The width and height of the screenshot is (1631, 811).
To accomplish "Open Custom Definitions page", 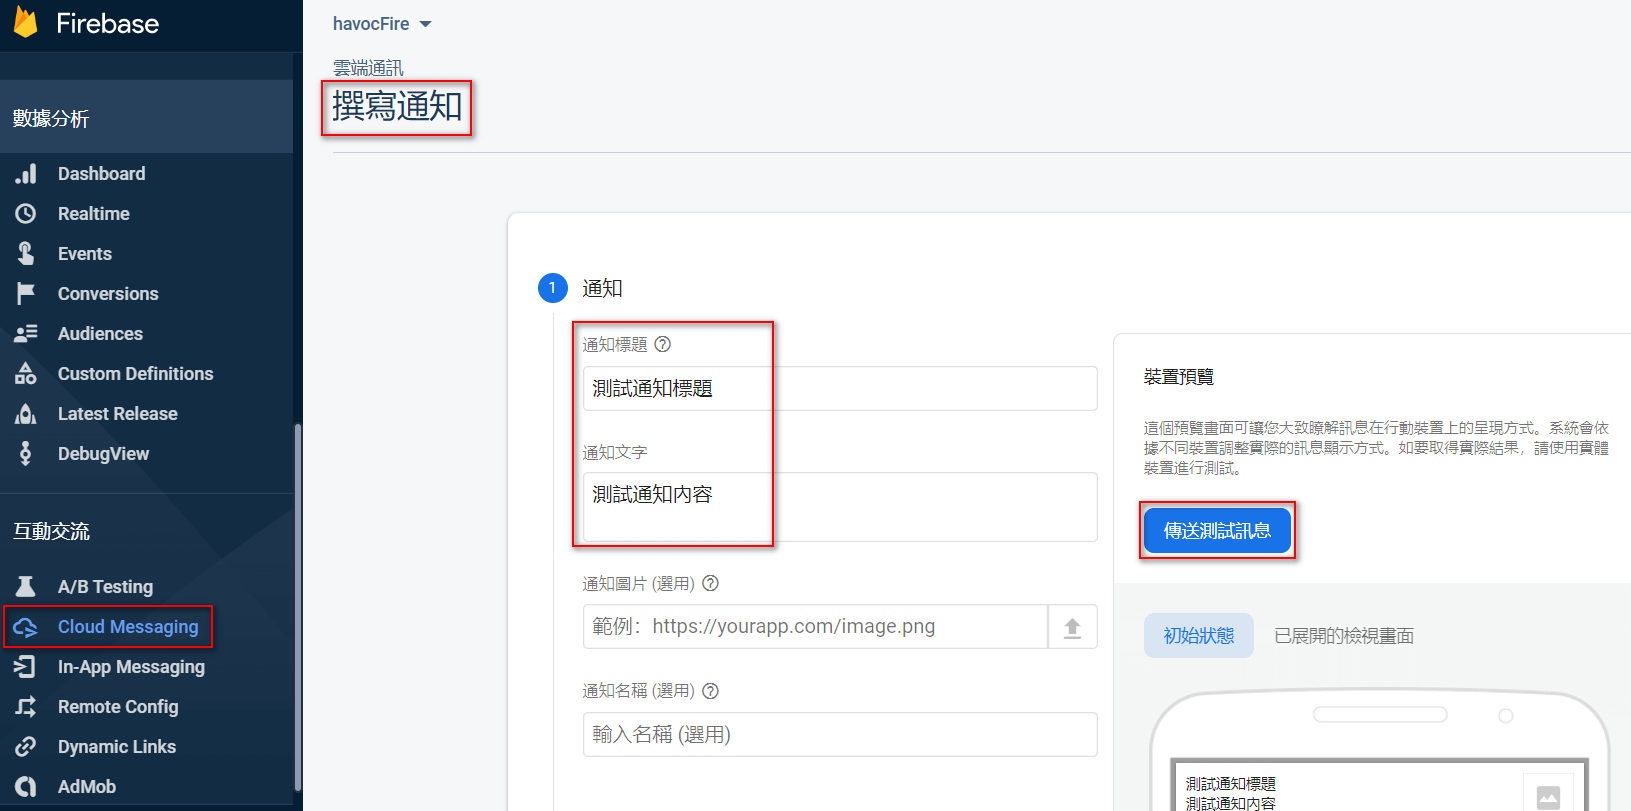I will click(x=136, y=374).
